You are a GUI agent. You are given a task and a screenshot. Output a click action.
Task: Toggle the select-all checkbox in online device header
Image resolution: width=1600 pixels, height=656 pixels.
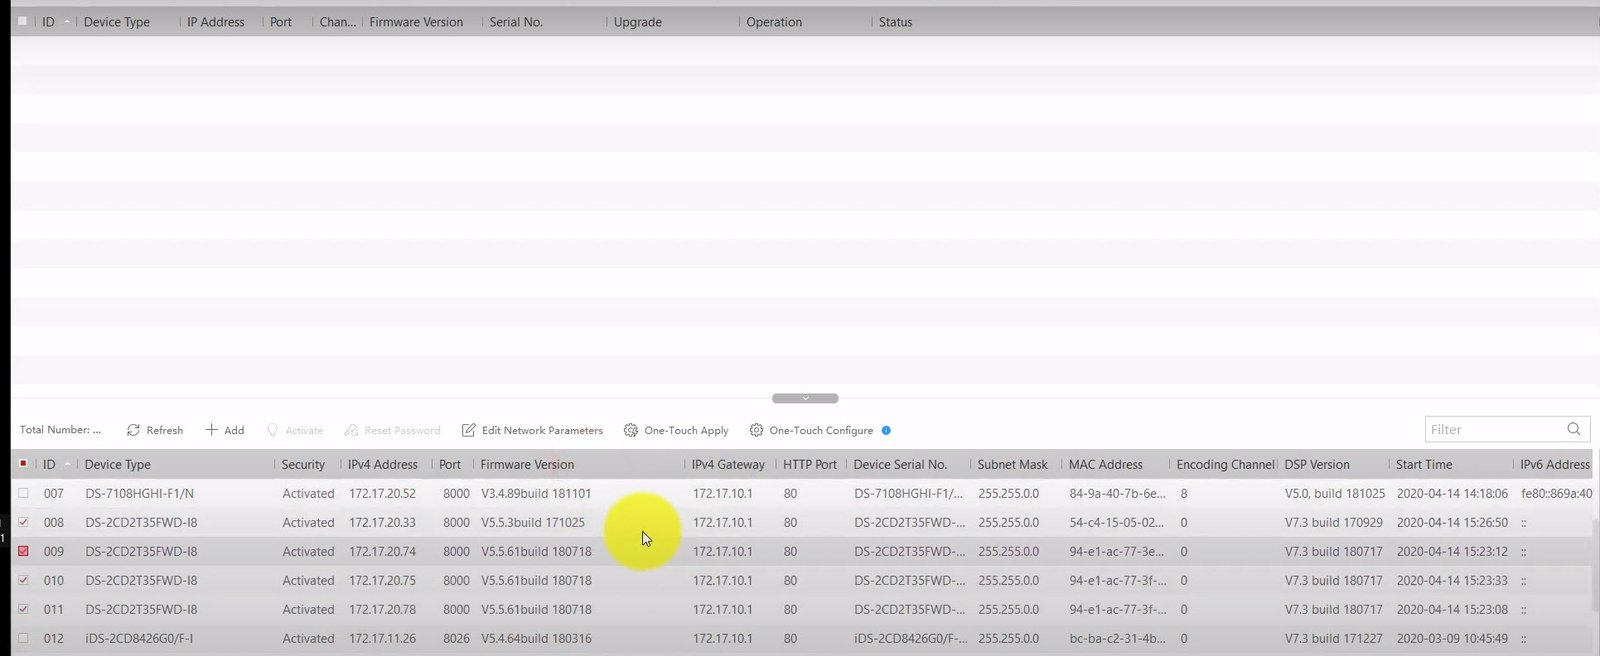coord(23,464)
